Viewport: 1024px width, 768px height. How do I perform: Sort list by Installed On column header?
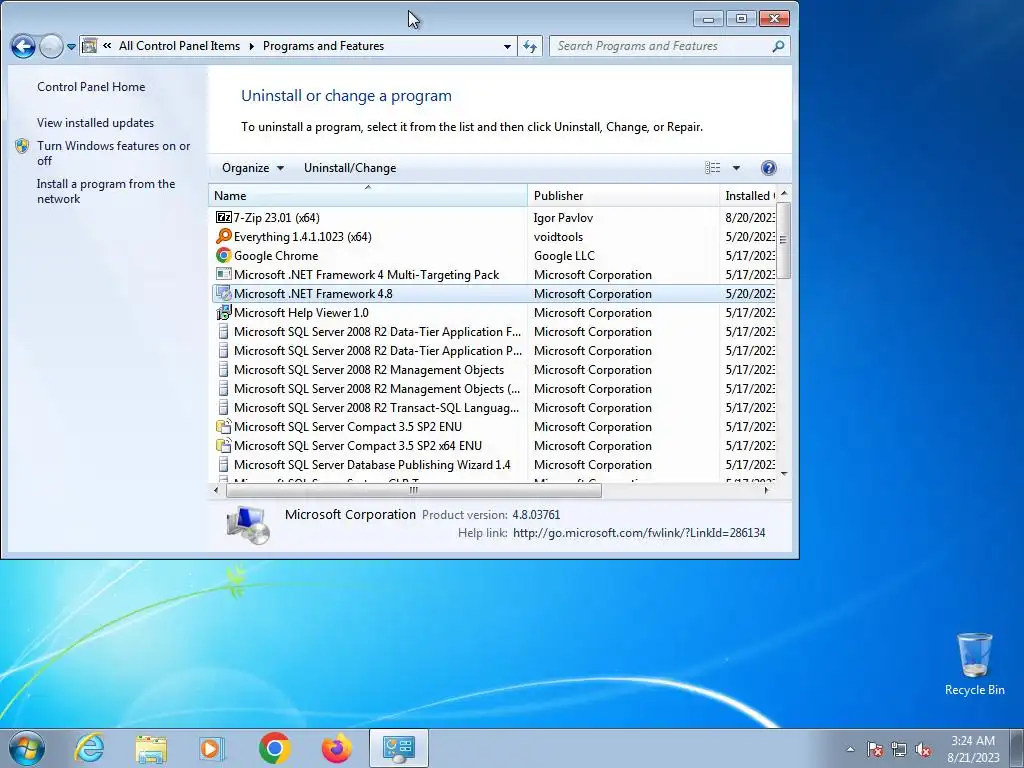click(x=748, y=195)
